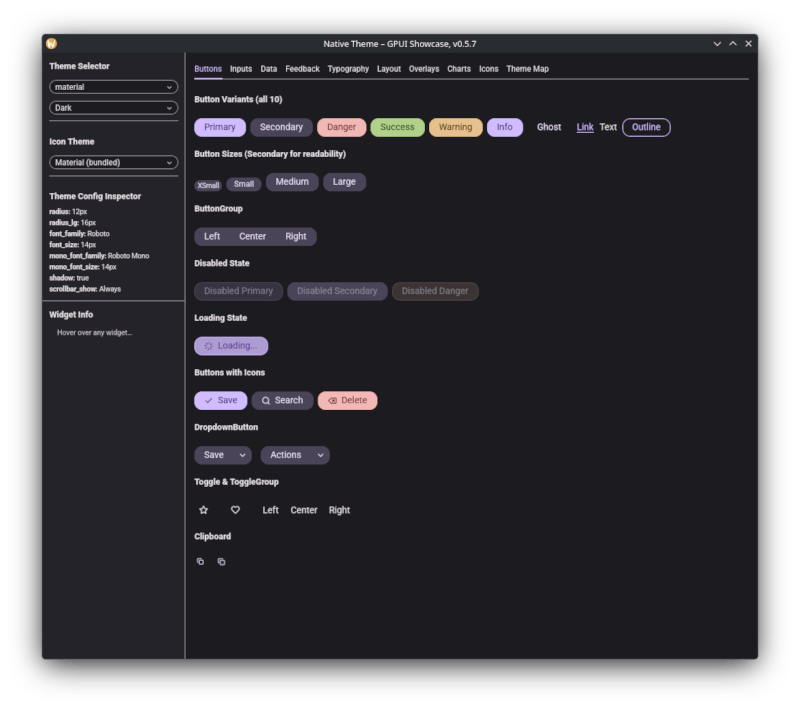The width and height of the screenshot is (800, 709).
Task: Click the Loading spinner button
Action: click(x=231, y=346)
